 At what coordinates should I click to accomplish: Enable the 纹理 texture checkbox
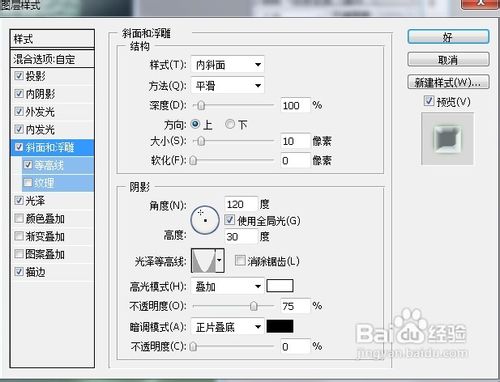tap(28, 183)
